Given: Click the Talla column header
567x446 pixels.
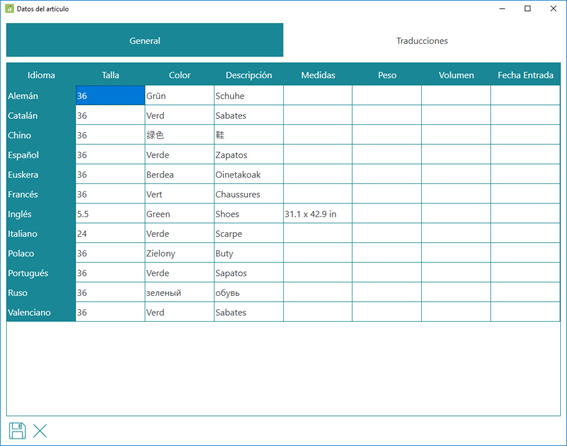Looking at the screenshot, I should [x=110, y=75].
